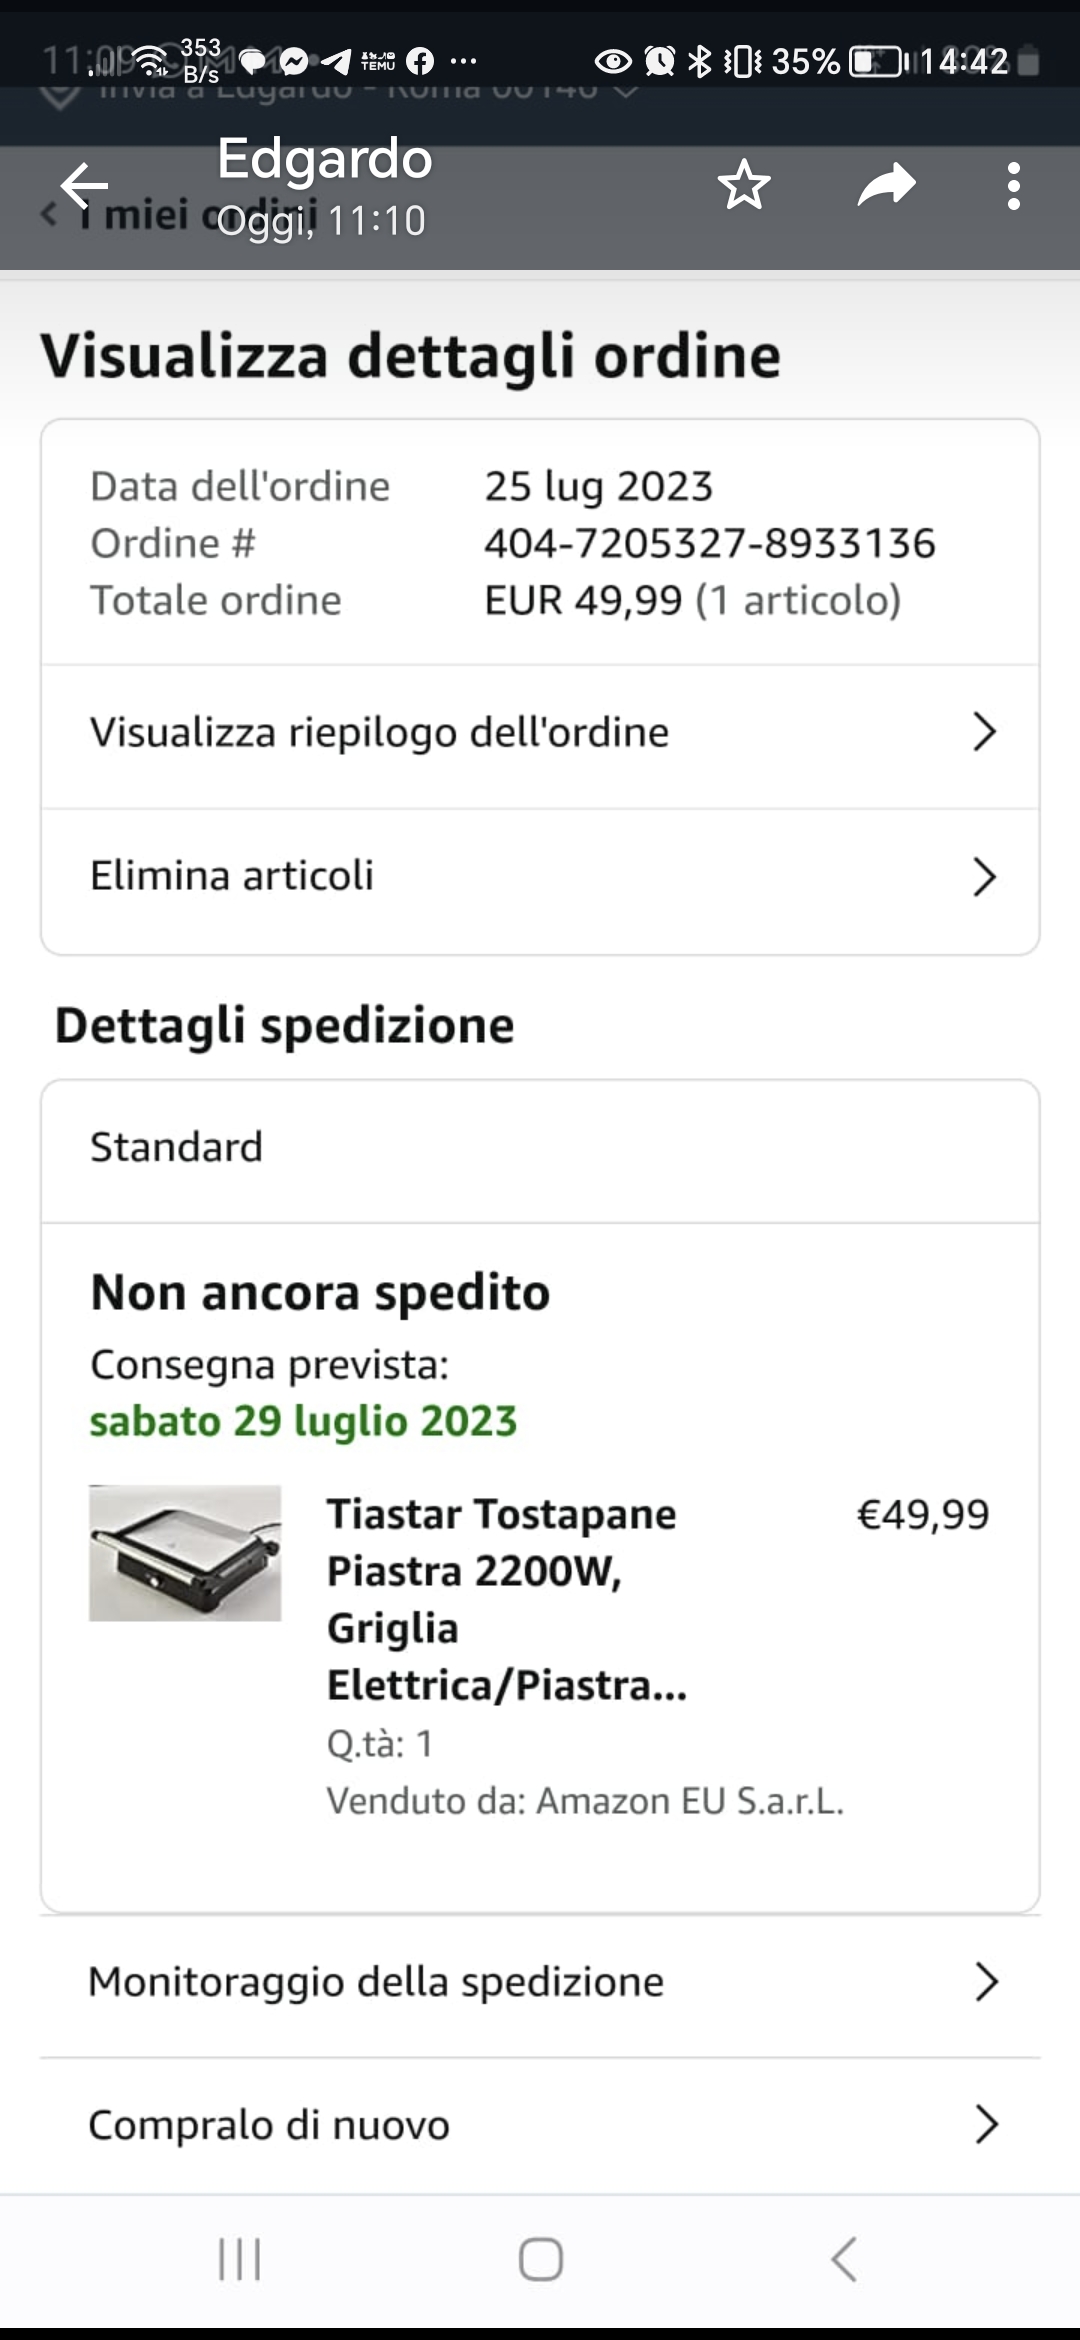Screen dimensions: 1080x2340
Task: Tap the Edgardo contact name header
Action: pyautogui.click(x=325, y=158)
